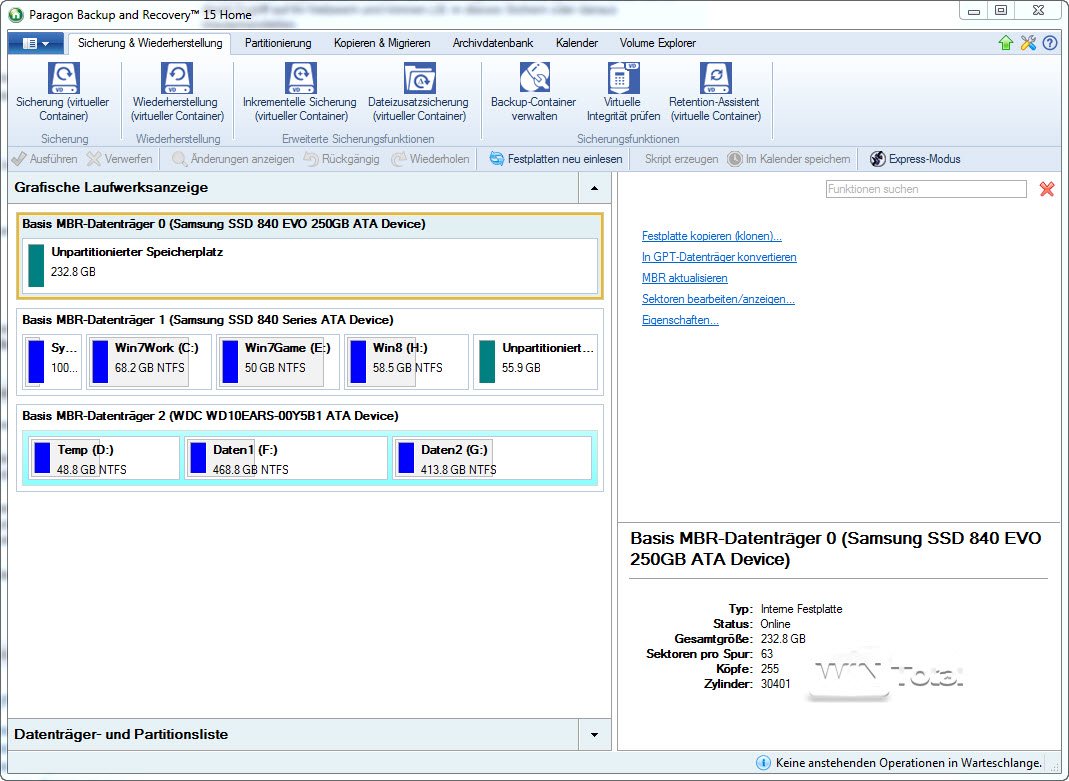Image resolution: width=1069 pixels, height=781 pixels.
Task: Open Backup-Container verwalten
Action: click(533, 79)
